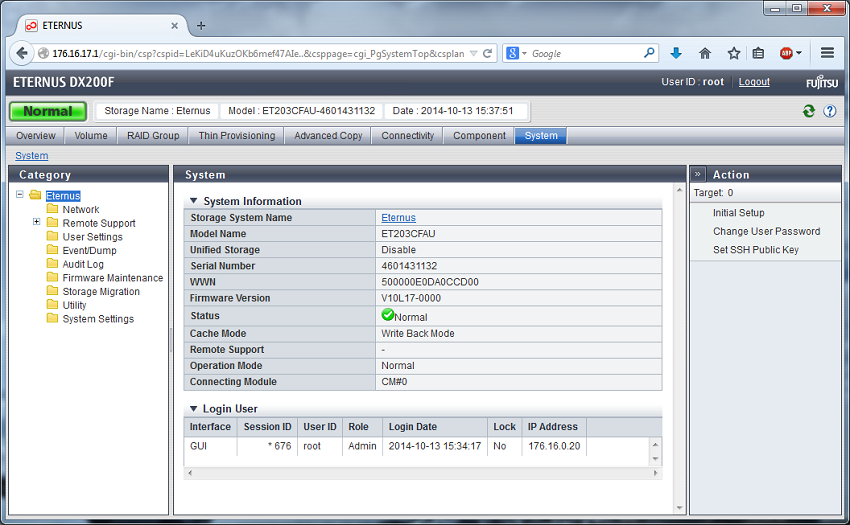Image resolution: width=850 pixels, height=525 pixels.
Task: Select Eternus in the category tree
Action: [x=63, y=196]
